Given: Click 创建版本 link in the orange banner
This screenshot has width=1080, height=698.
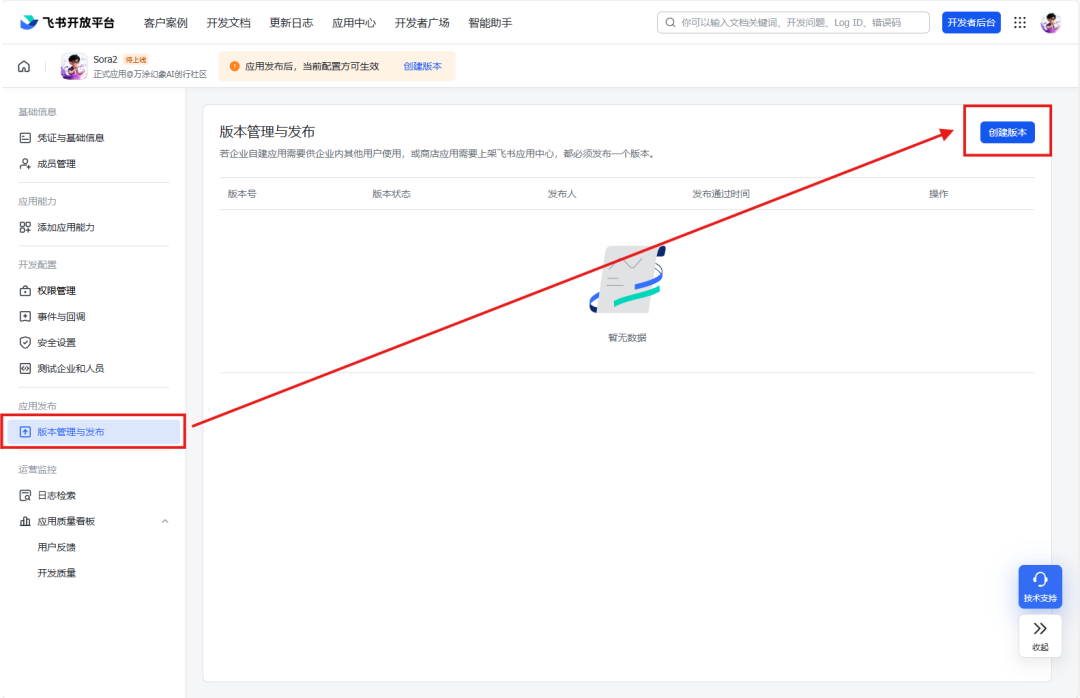Looking at the screenshot, I should tap(422, 67).
